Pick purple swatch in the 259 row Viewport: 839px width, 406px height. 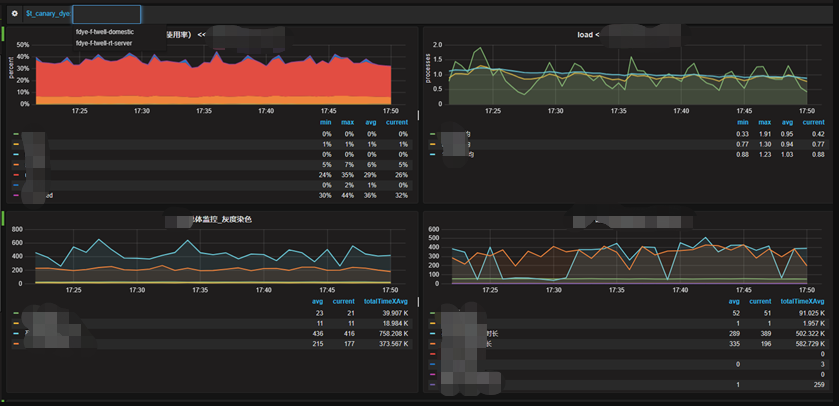432,384
